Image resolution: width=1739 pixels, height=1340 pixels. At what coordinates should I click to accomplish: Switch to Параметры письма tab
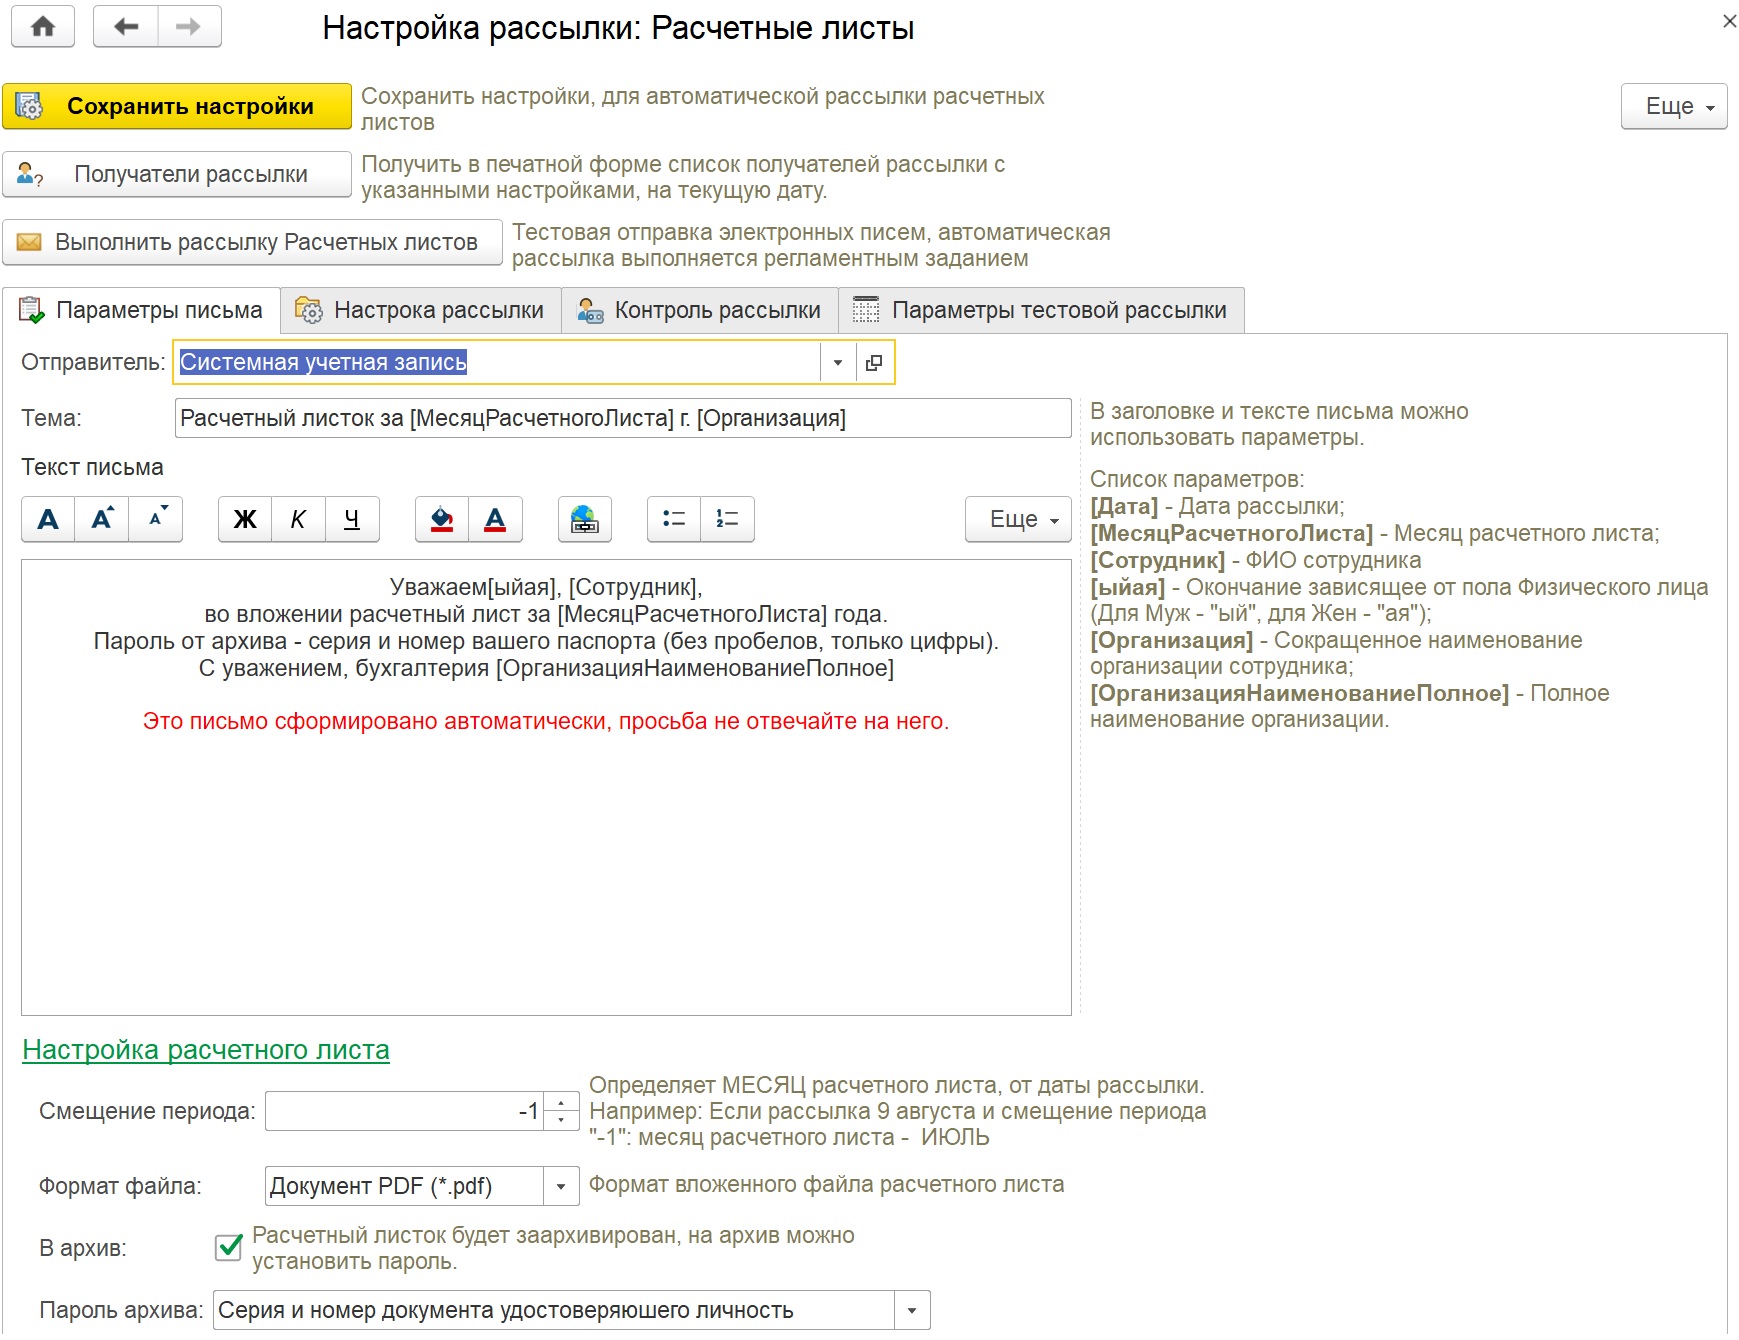[141, 310]
